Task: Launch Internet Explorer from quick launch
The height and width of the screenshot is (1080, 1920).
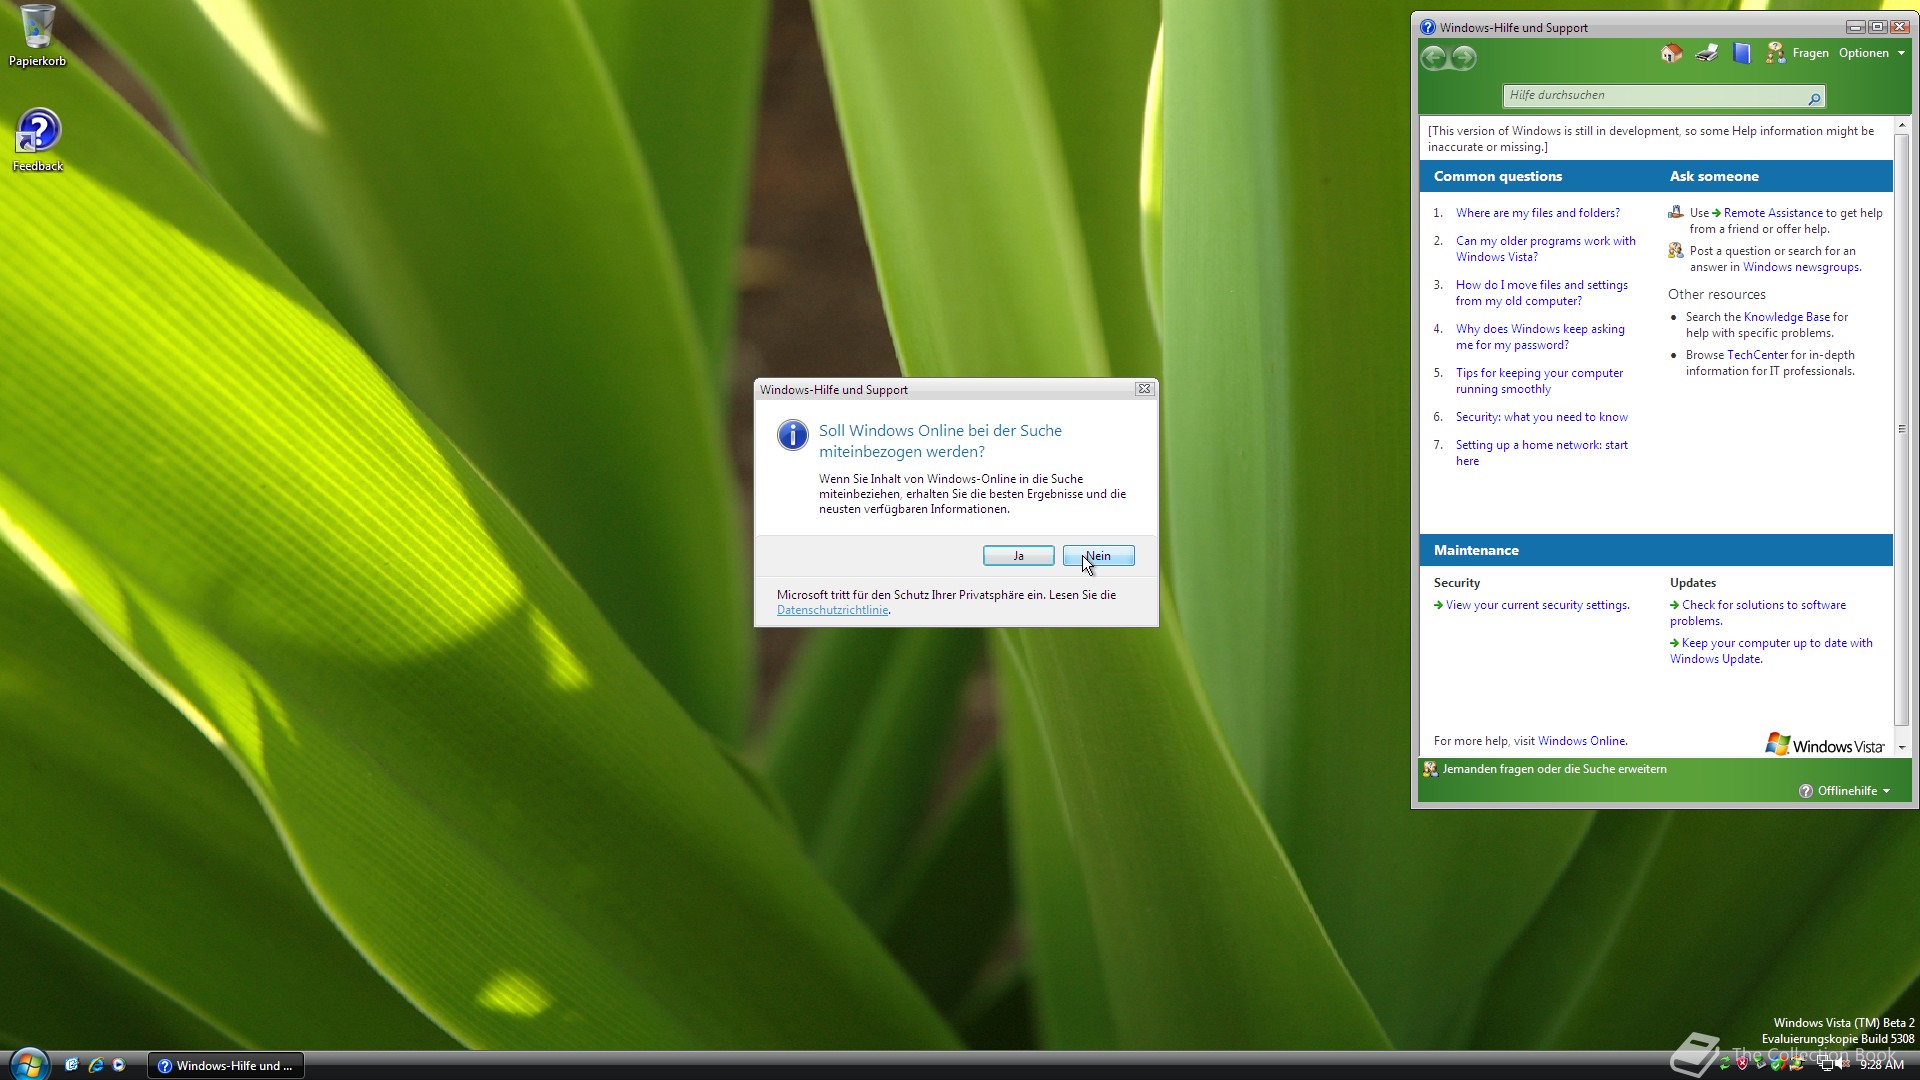Action: [96, 1065]
